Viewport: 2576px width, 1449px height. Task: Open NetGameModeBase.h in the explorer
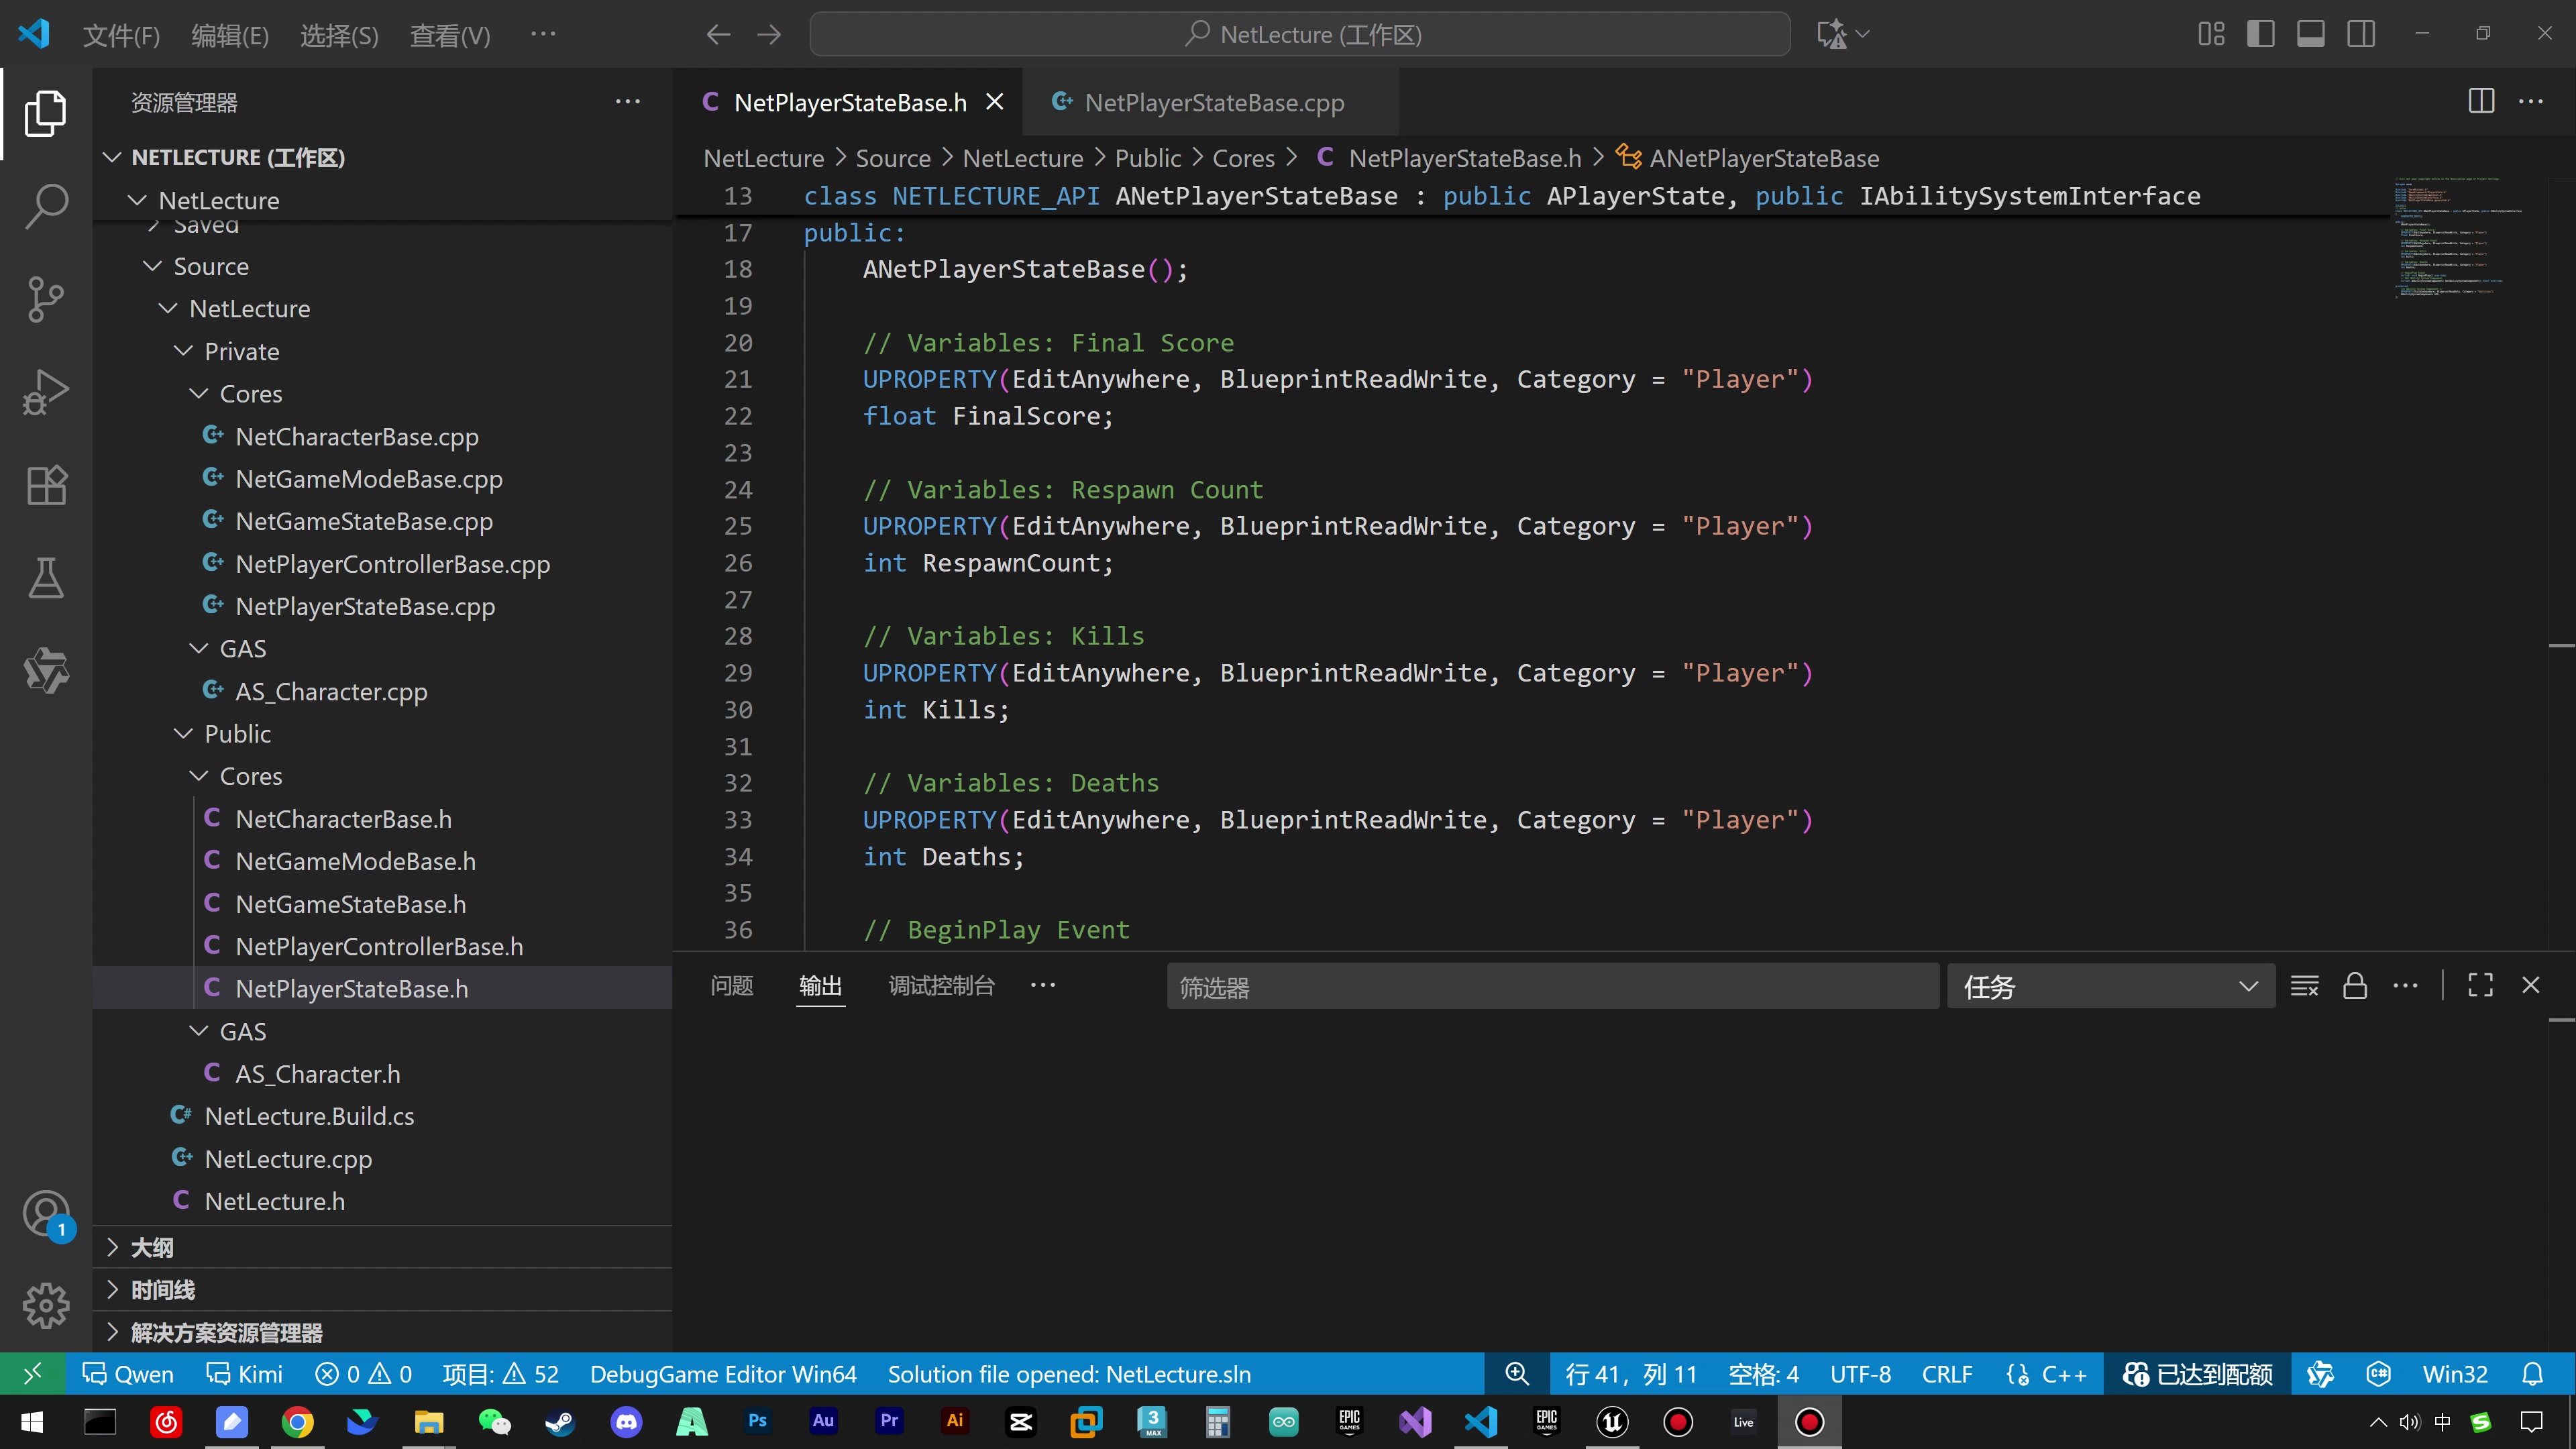point(355,861)
